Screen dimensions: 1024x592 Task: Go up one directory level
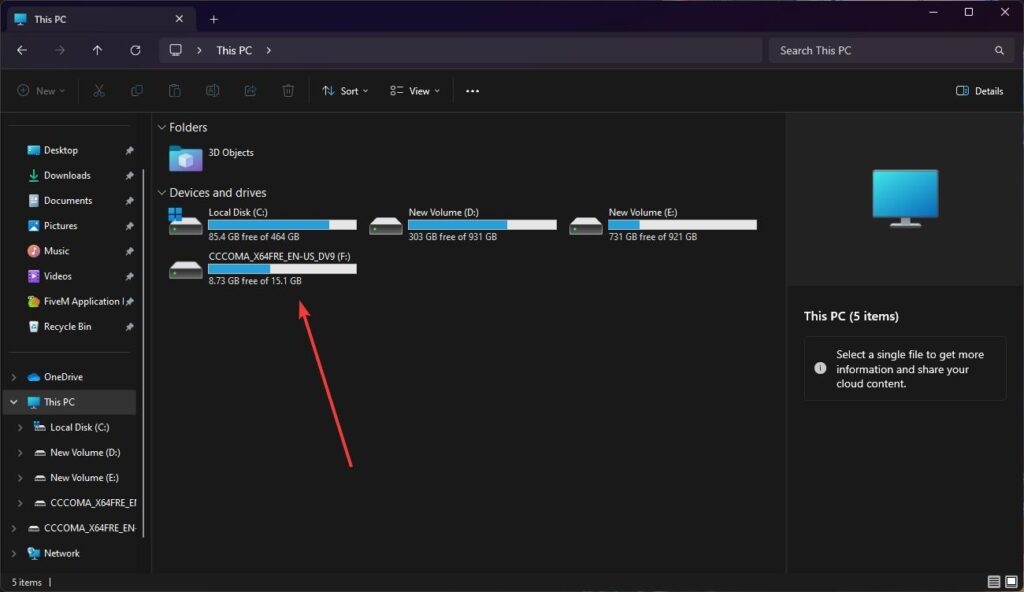97,50
